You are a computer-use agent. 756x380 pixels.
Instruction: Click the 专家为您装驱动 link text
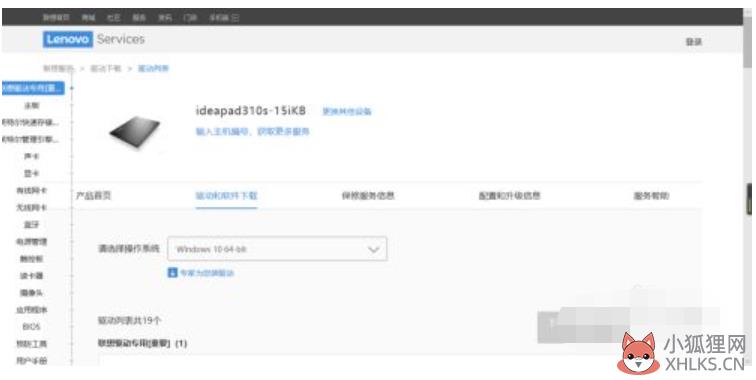(x=207, y=273)
